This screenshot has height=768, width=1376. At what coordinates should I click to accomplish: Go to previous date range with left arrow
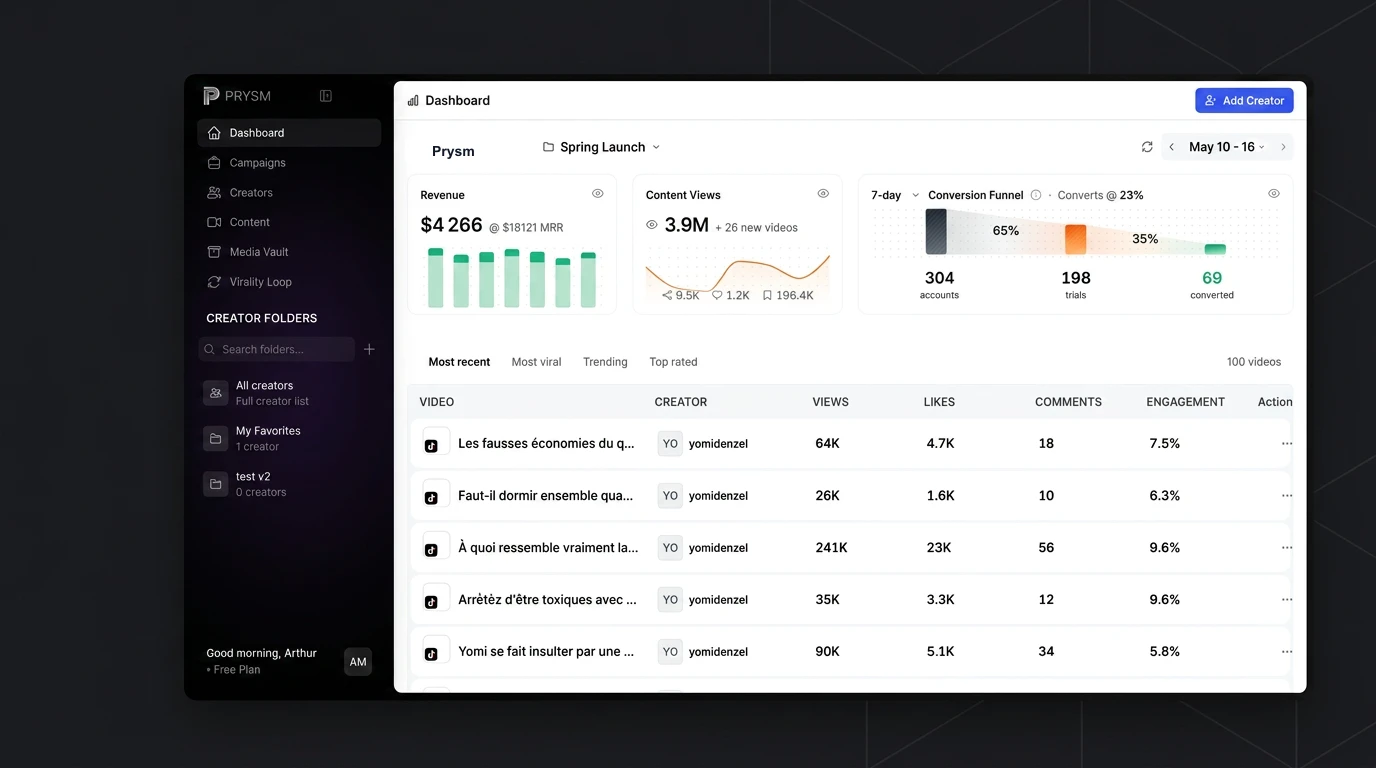click(1171, 147)
